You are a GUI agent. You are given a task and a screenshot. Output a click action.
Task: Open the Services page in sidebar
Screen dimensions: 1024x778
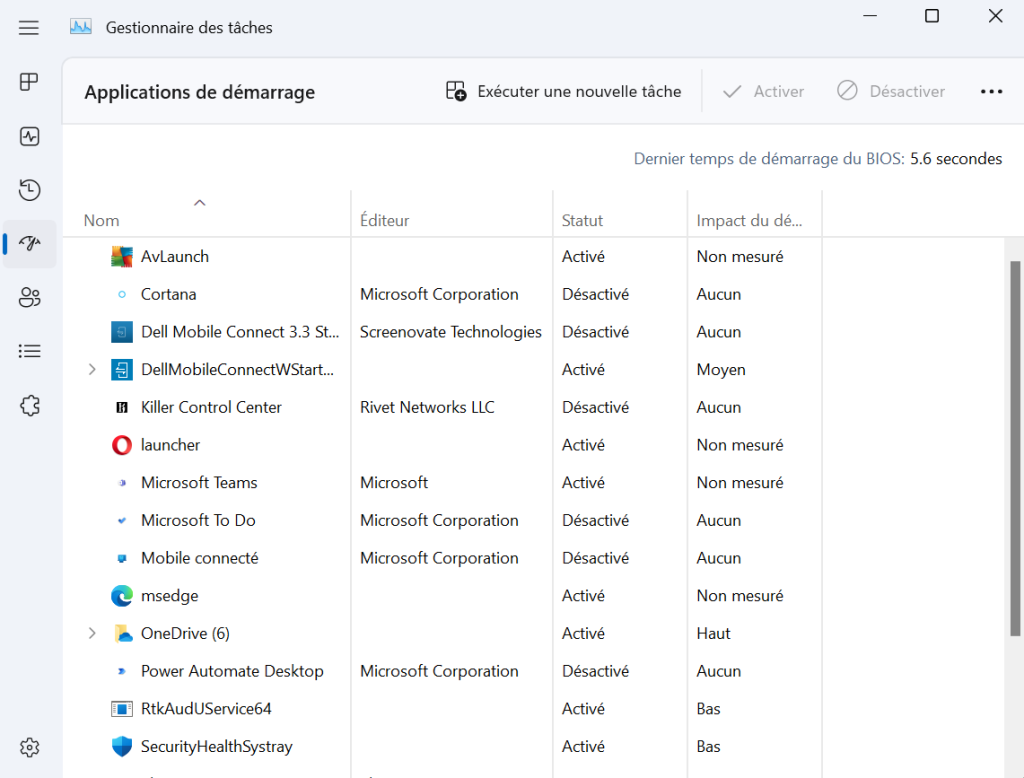29,406
